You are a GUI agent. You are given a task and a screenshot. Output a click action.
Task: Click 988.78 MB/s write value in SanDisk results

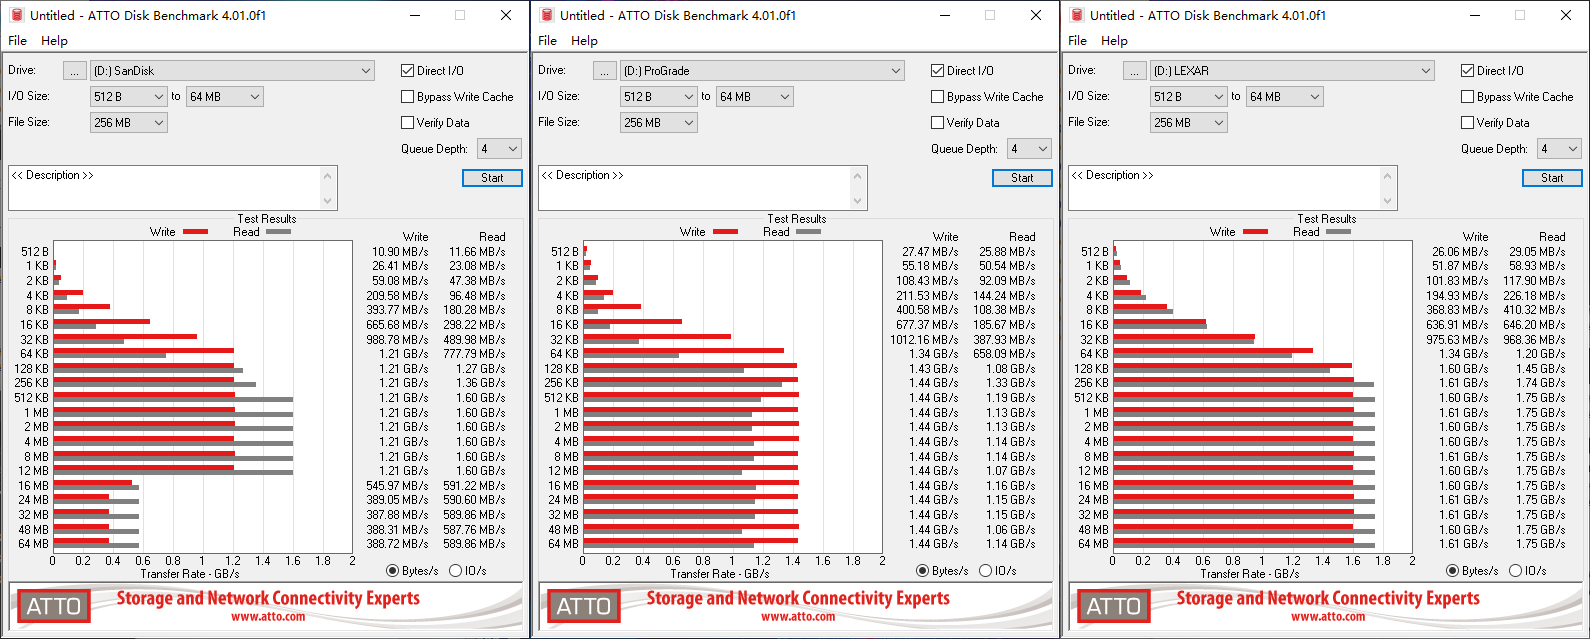tap(401, 340)
